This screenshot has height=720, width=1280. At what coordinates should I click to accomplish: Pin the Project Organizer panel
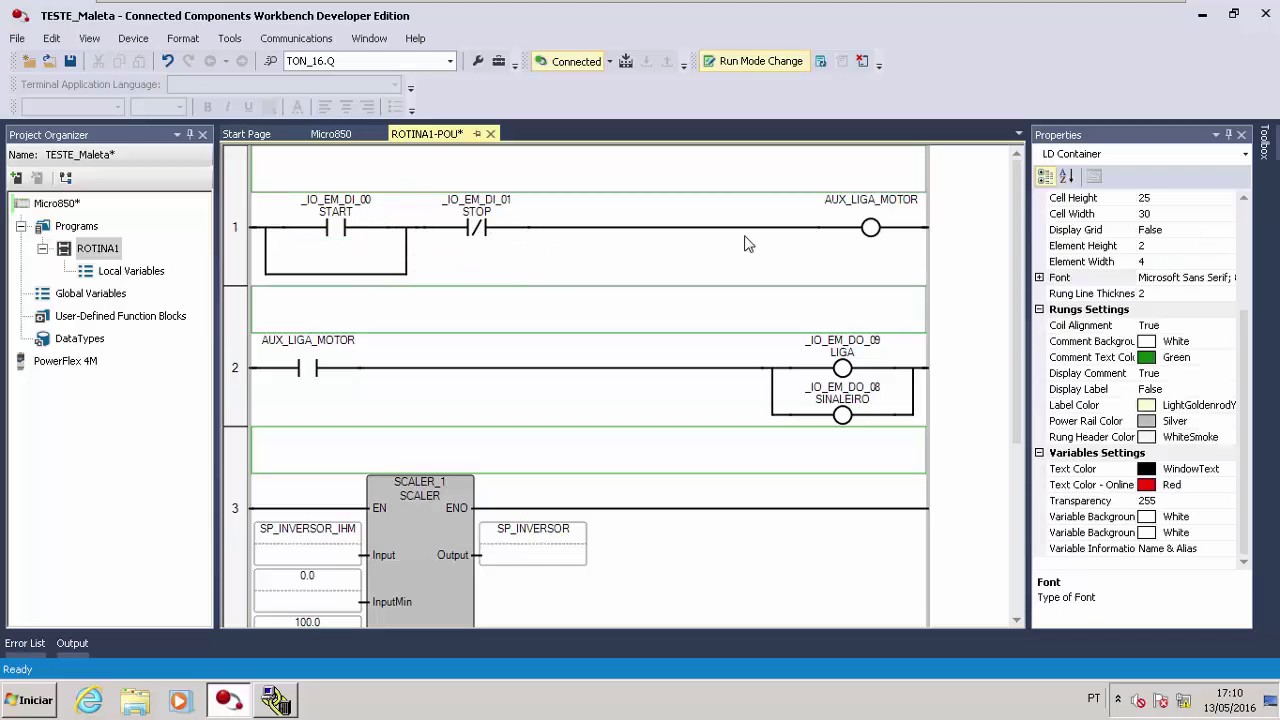189,134
